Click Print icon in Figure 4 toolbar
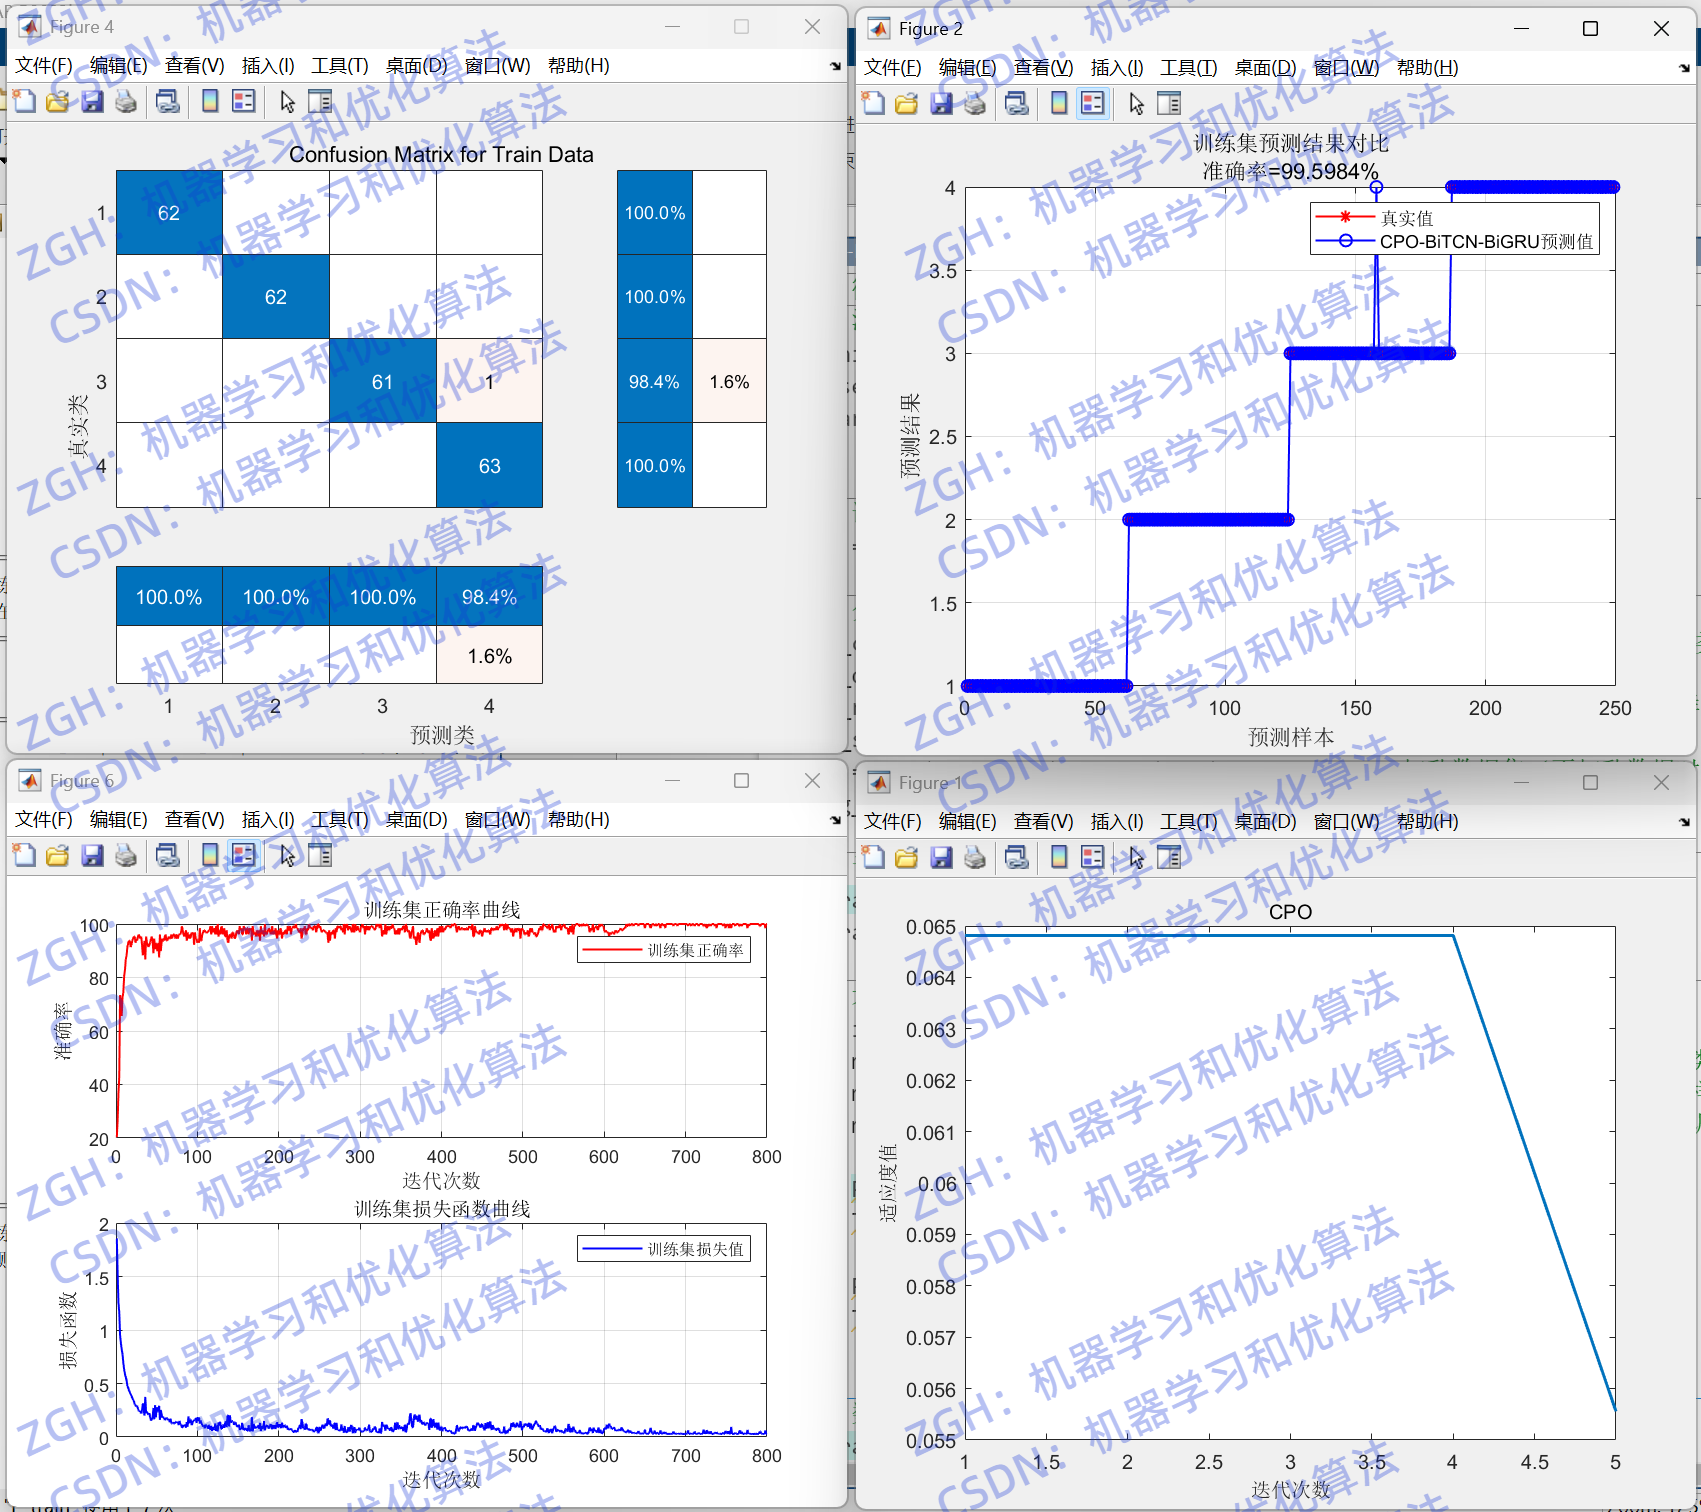 click(126, 101)
